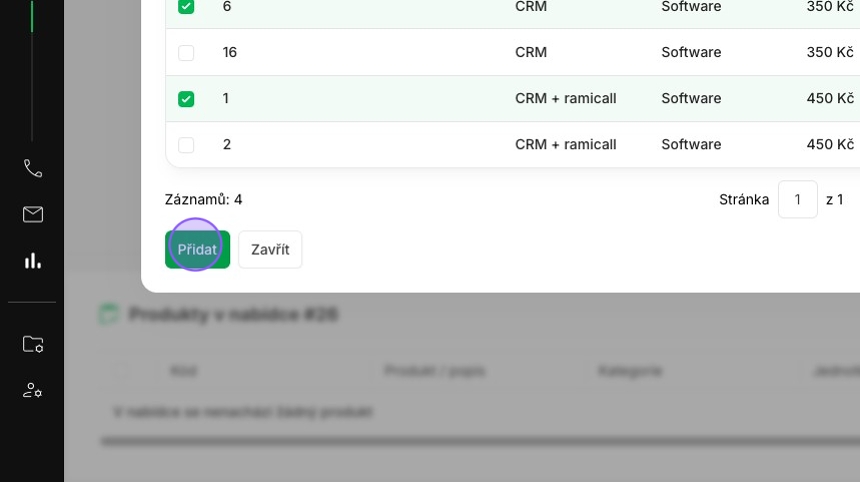
Task: Click the CRM name in row code 6
Action: [x=531, y=7]
